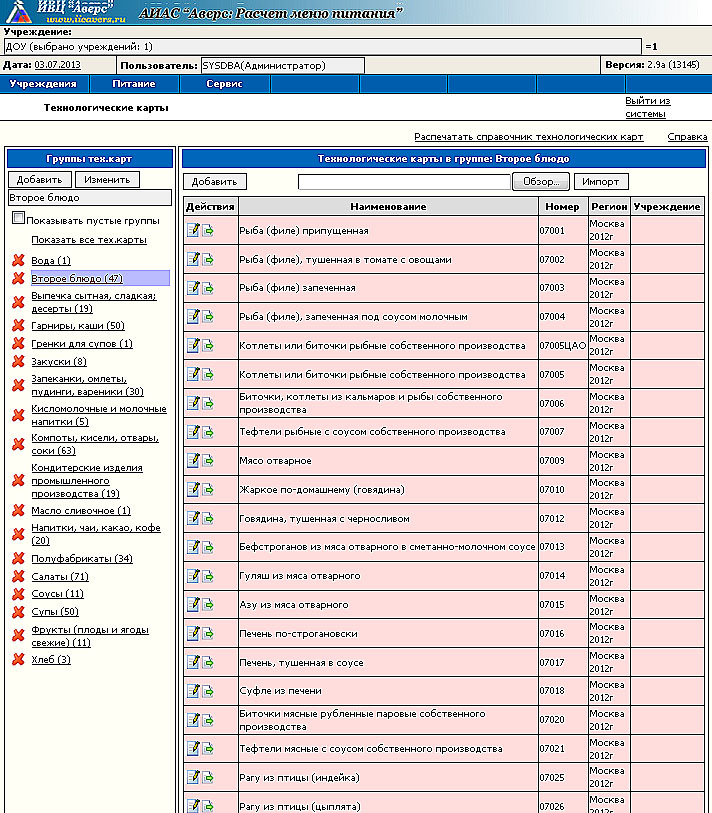712x813 pixels.
Task: Edit the Мясо отварное card
Action: pos(193,460)
